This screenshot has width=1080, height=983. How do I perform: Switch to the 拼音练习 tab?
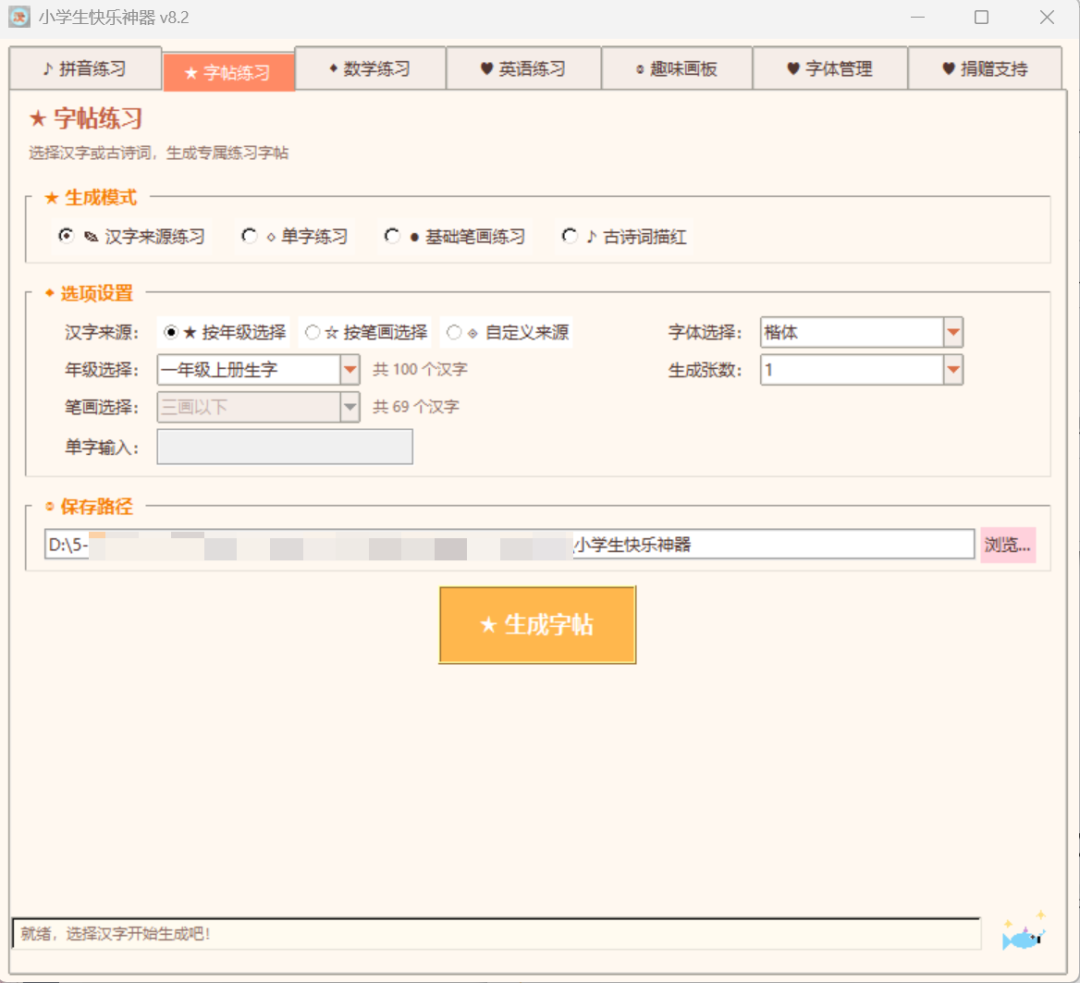click(85, 68)
